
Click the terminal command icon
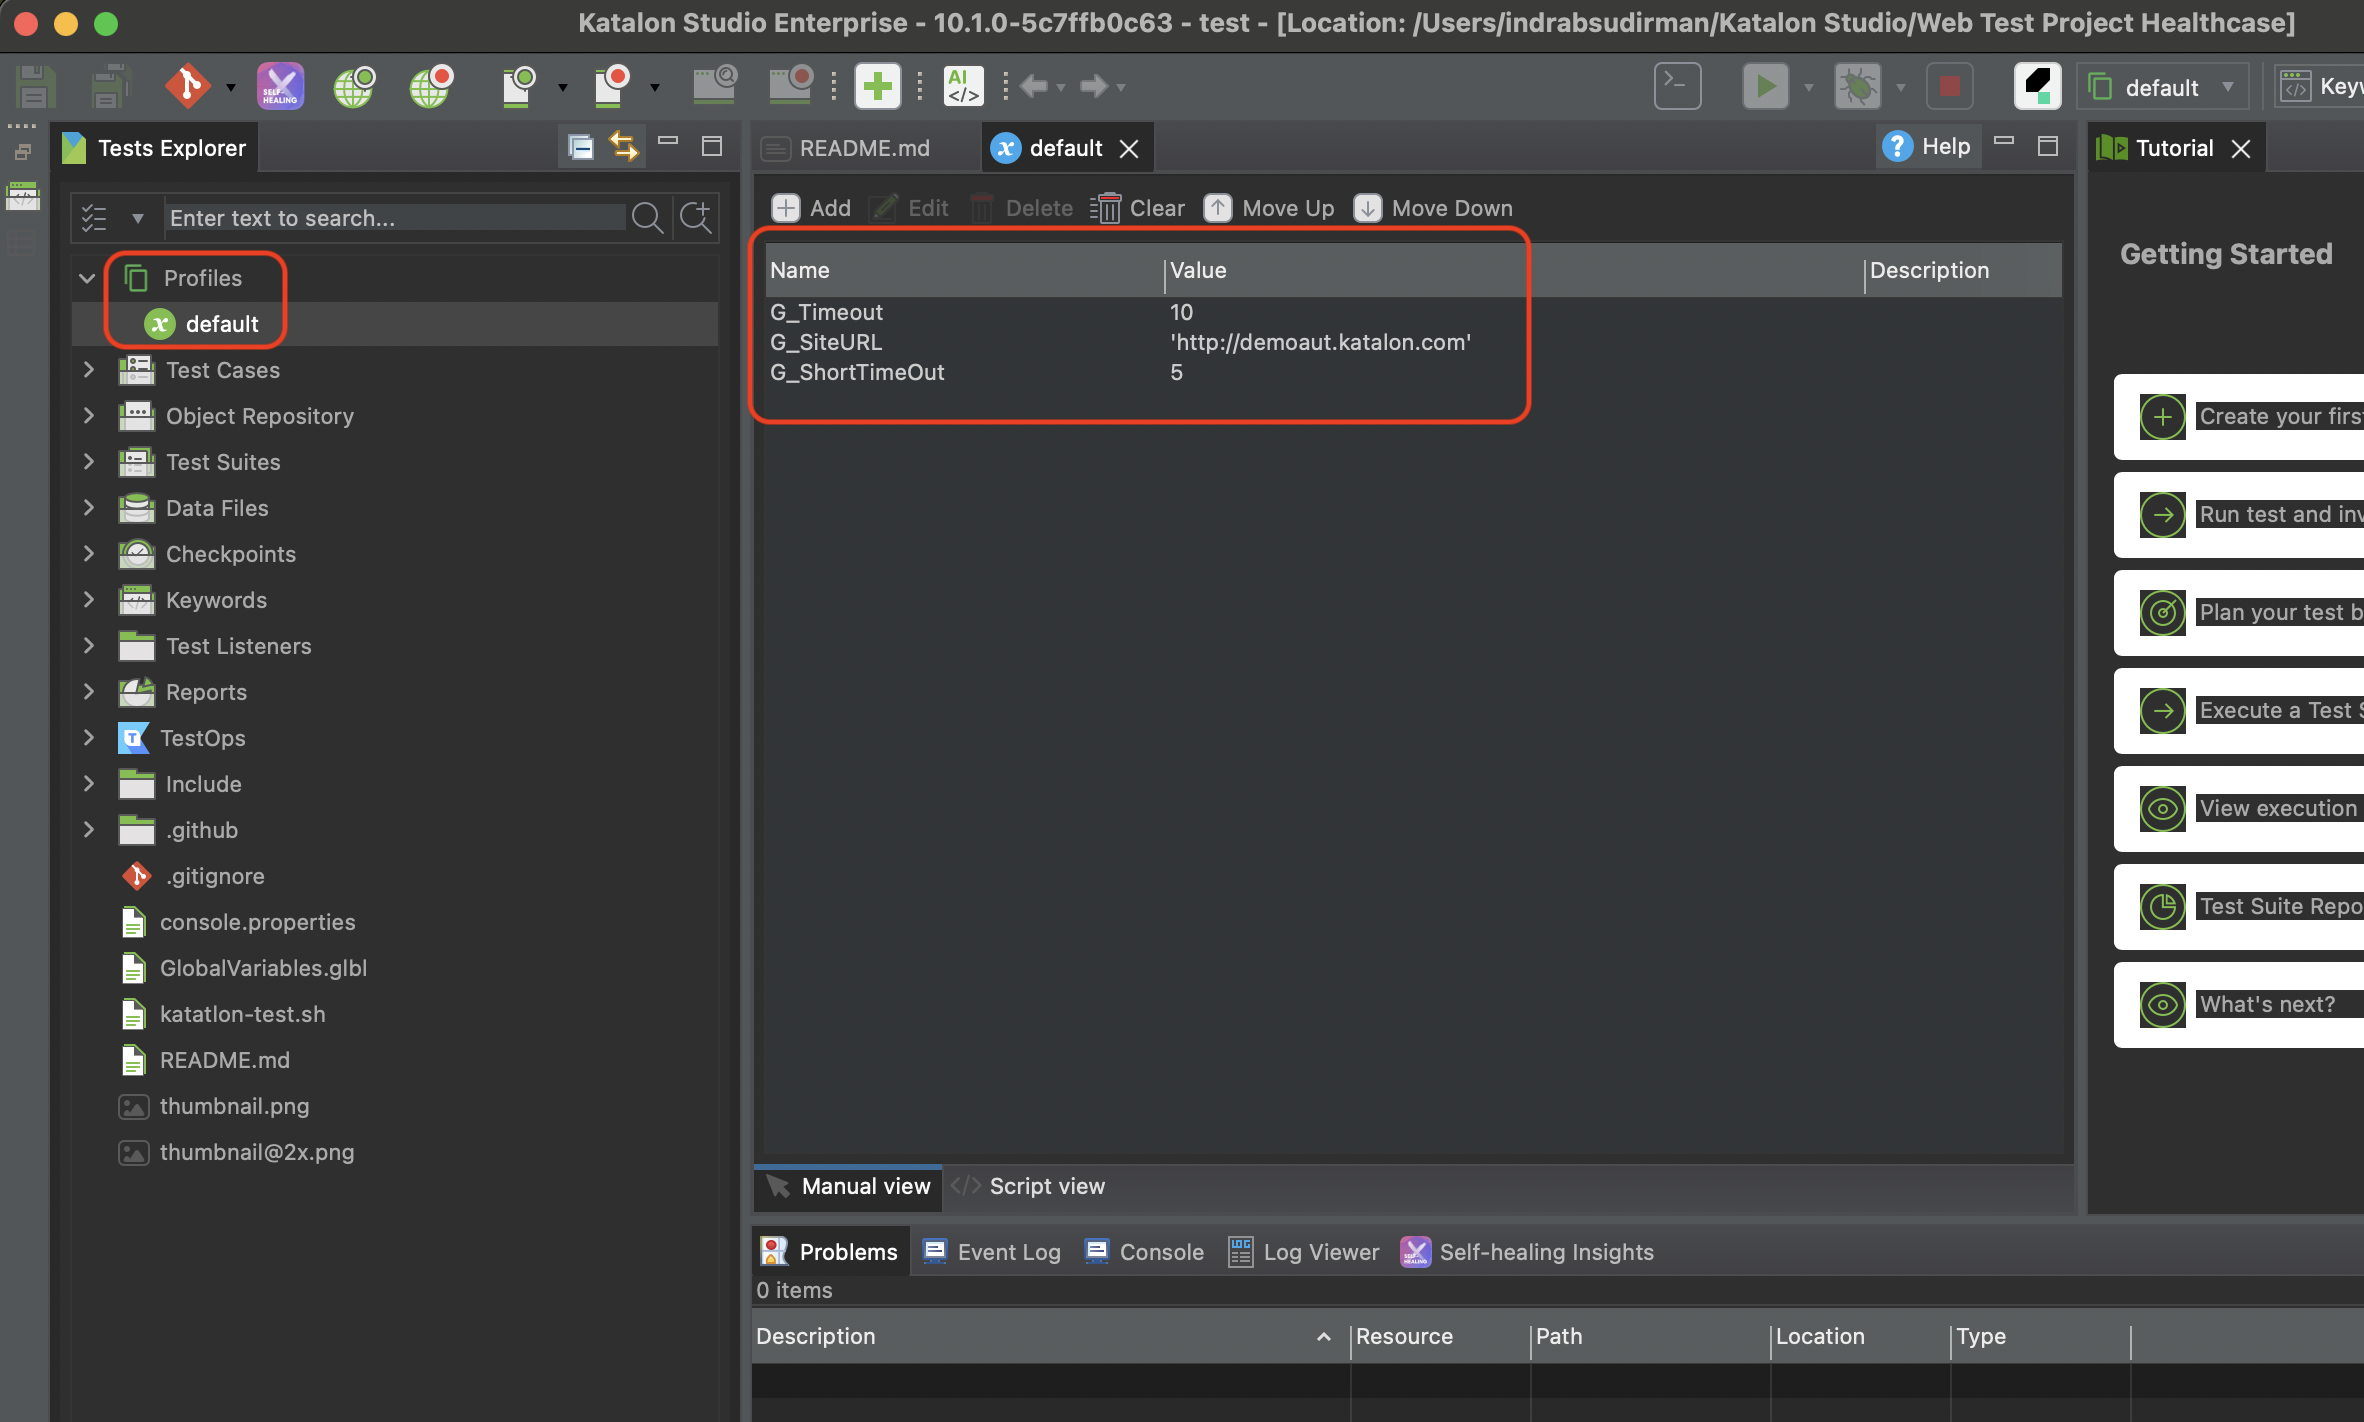point(1677,87)
